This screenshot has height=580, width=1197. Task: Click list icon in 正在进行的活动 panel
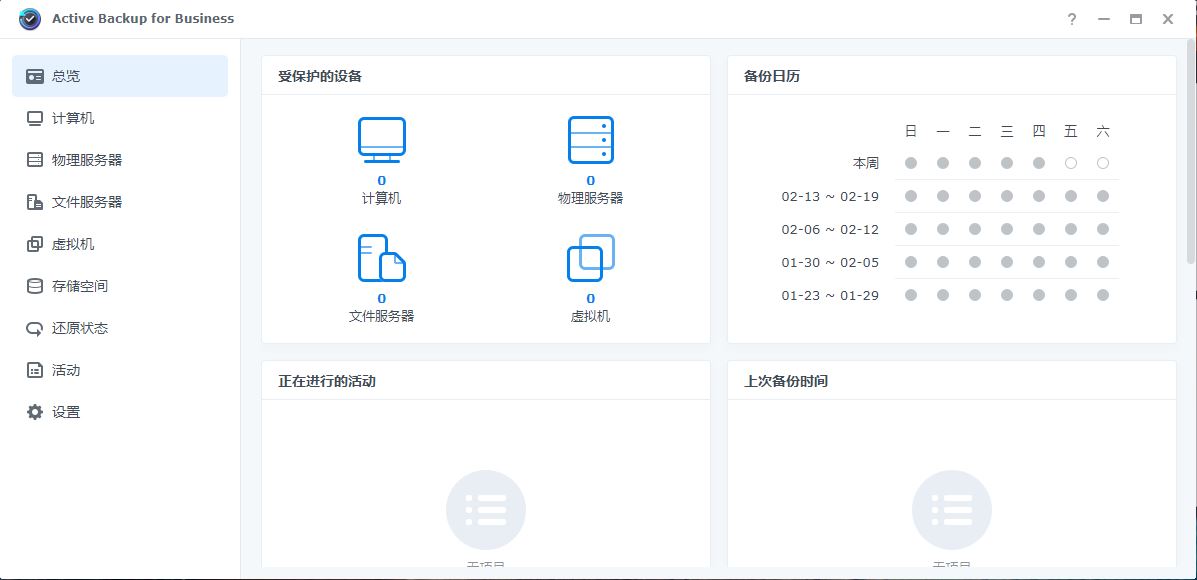[x=485, y=510]
